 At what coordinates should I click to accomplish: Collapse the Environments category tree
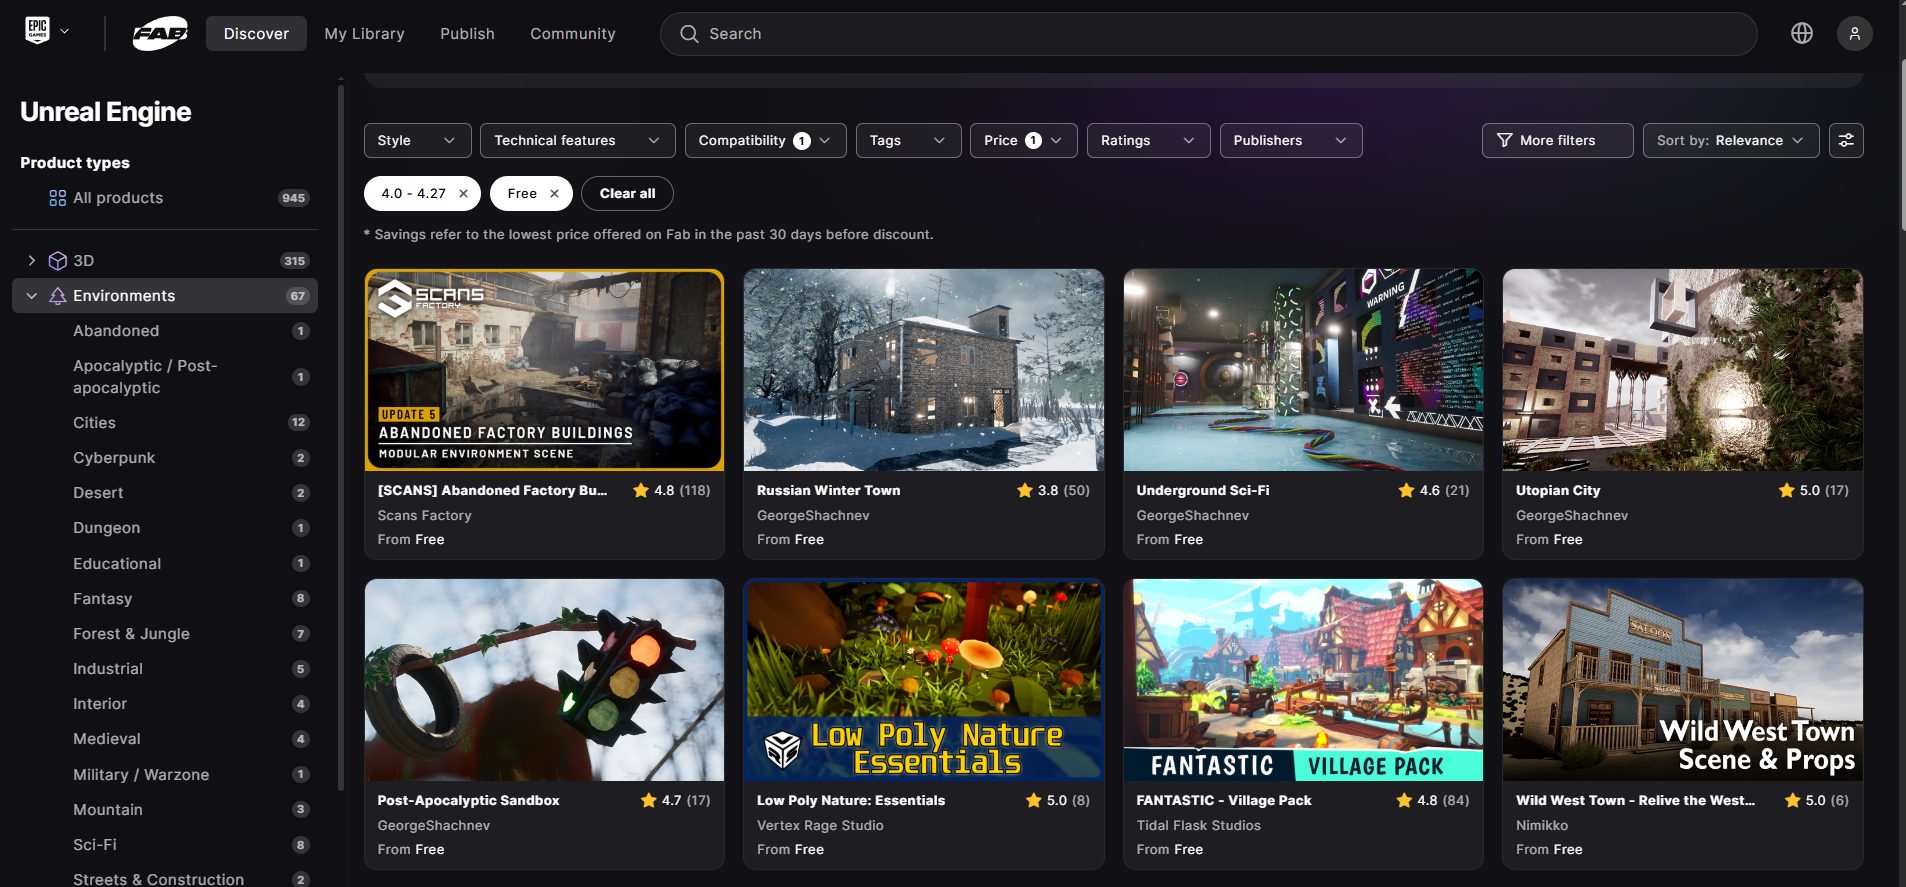pyautogui.click(x=32, y=296)
